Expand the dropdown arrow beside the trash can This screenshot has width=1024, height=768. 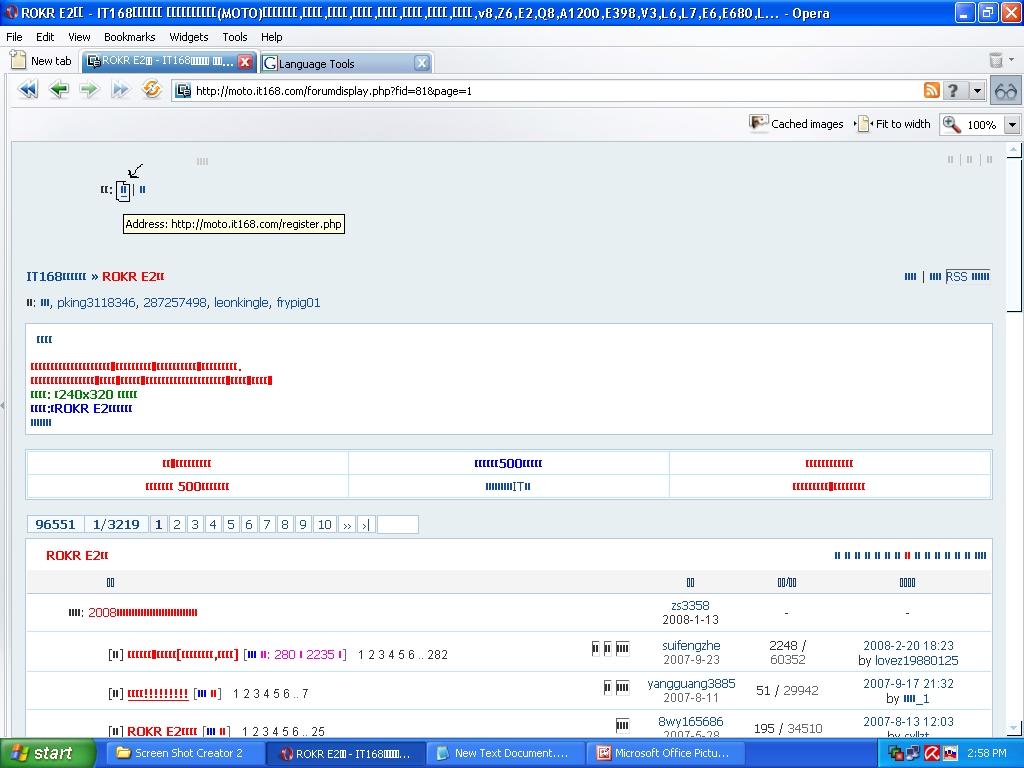pos(1012,59)
